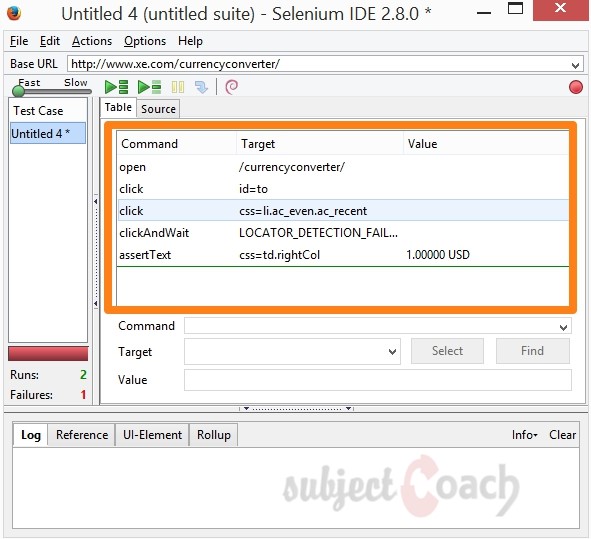591x539 pixels.
Task: Select the LOCATOR_DETECTION_FAIL target cell
Action: point(318,233)
